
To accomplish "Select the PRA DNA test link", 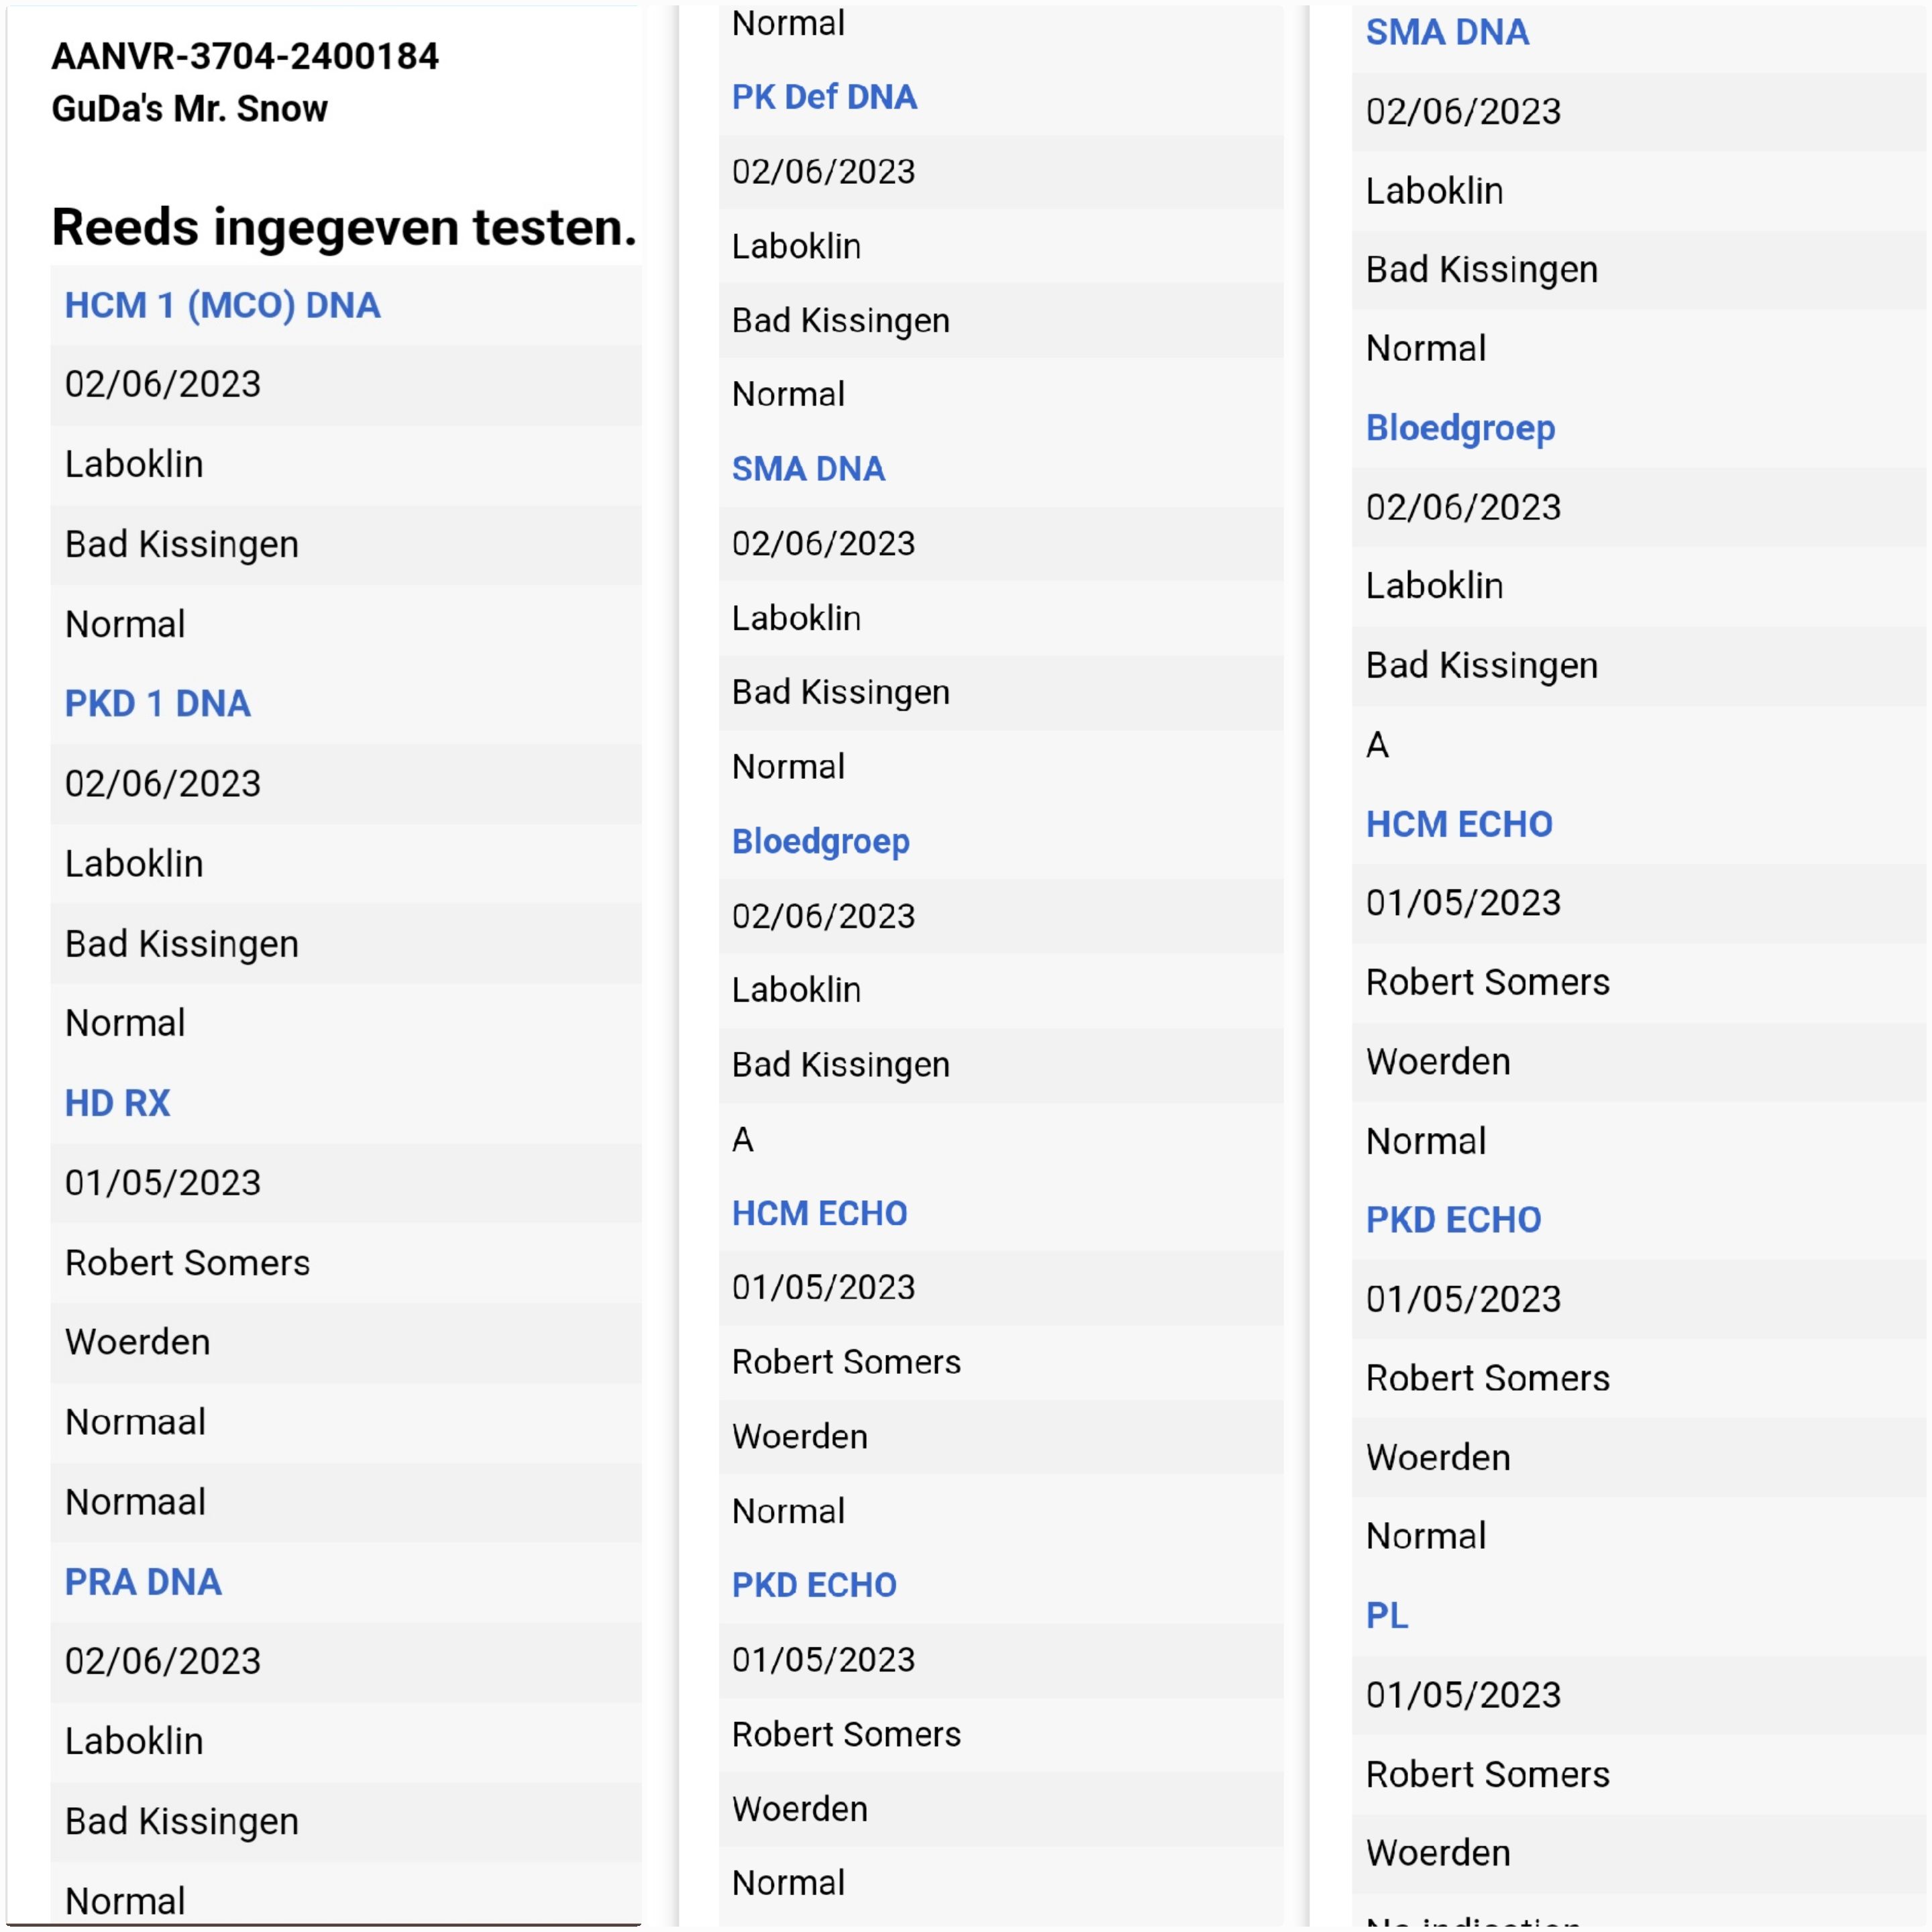I will (x=143, y=1582).
